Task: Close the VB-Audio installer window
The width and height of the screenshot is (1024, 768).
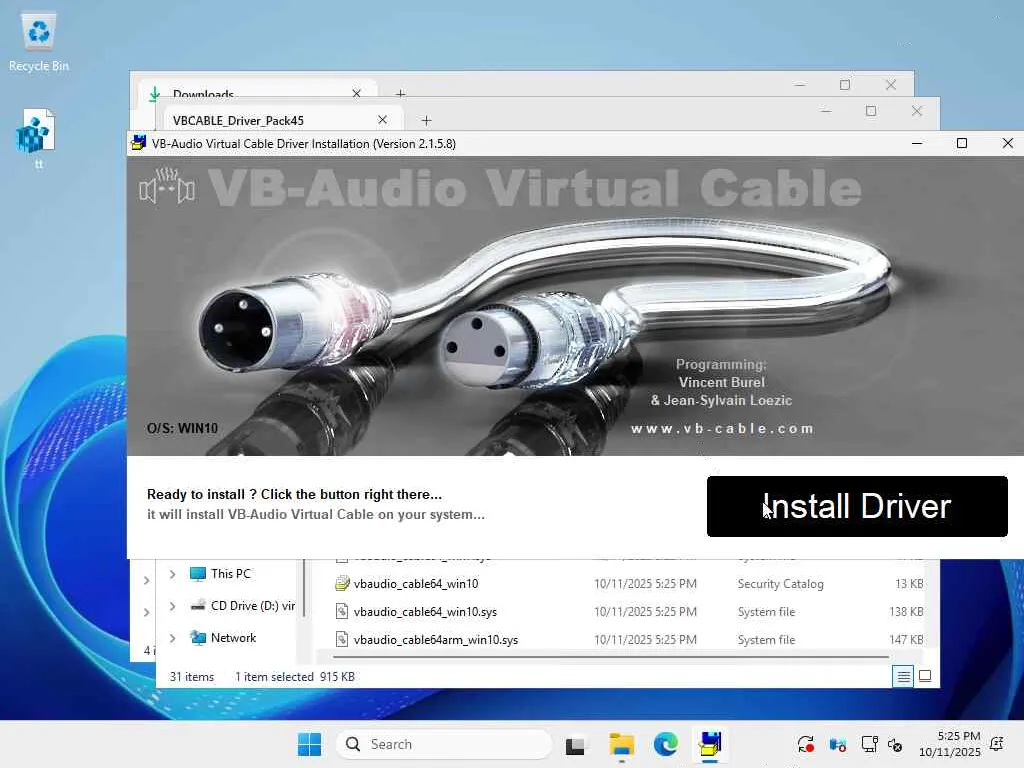Action: pos(1008,143)
